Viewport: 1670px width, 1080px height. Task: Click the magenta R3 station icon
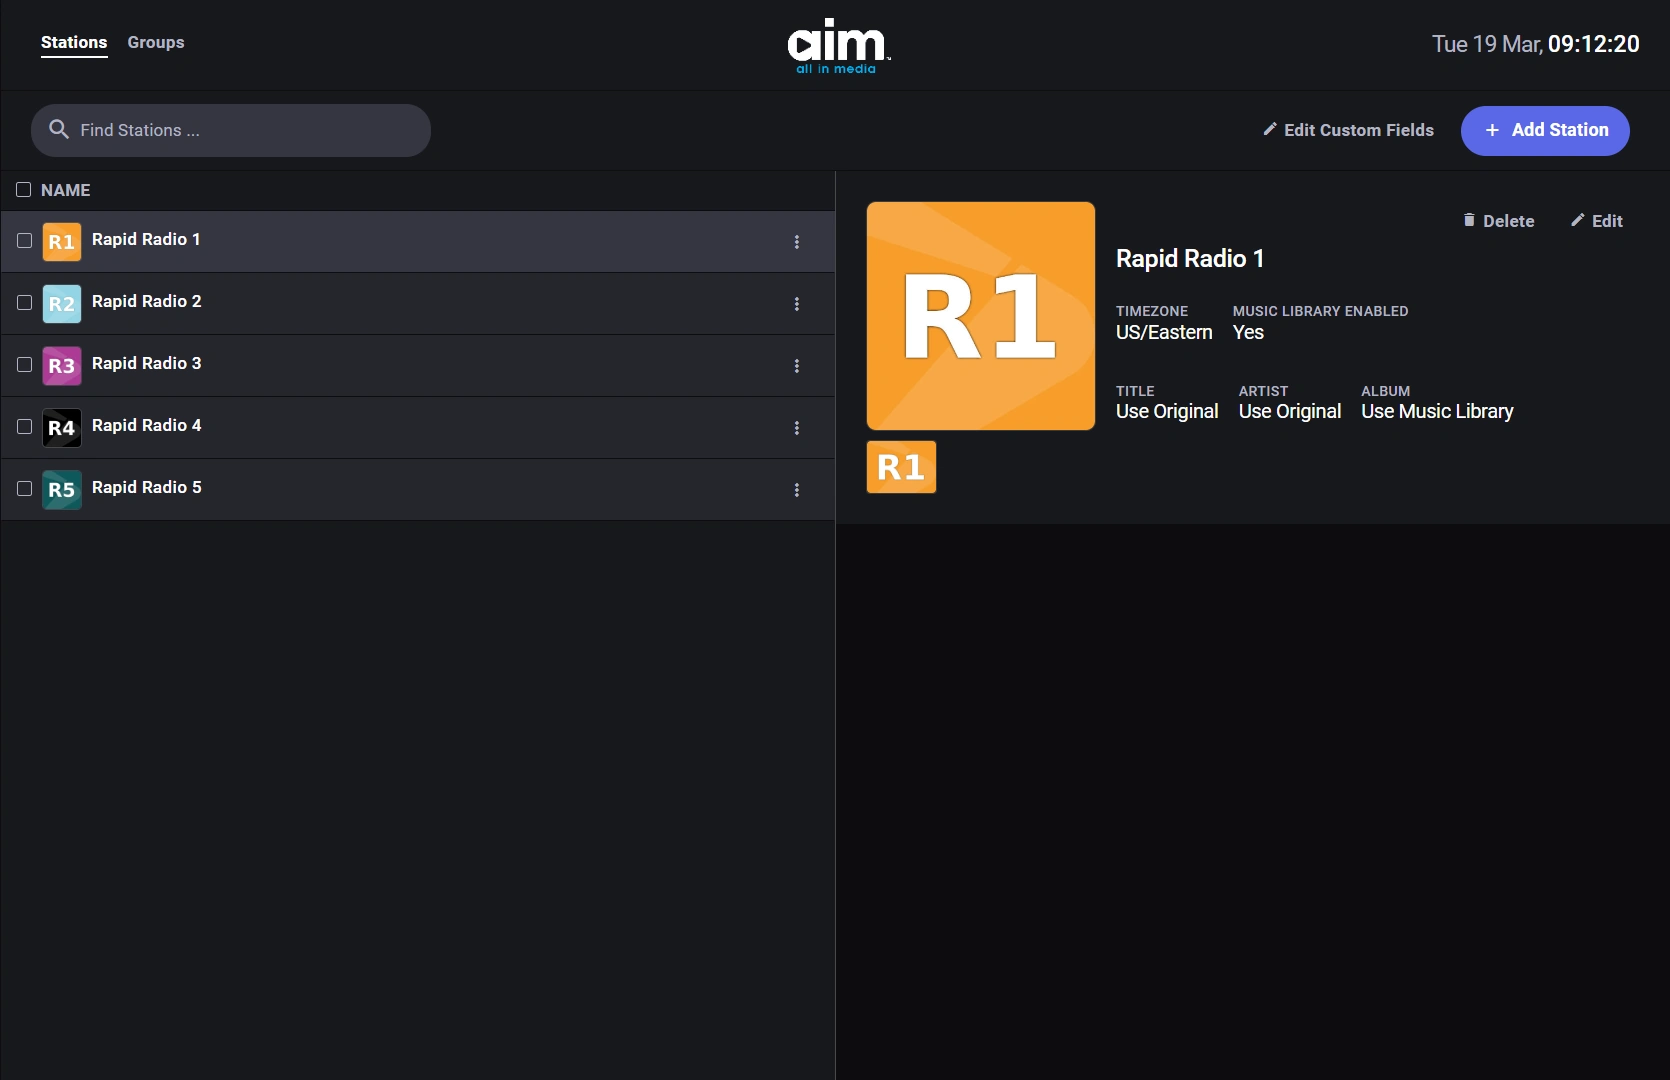tap(62, 365)
